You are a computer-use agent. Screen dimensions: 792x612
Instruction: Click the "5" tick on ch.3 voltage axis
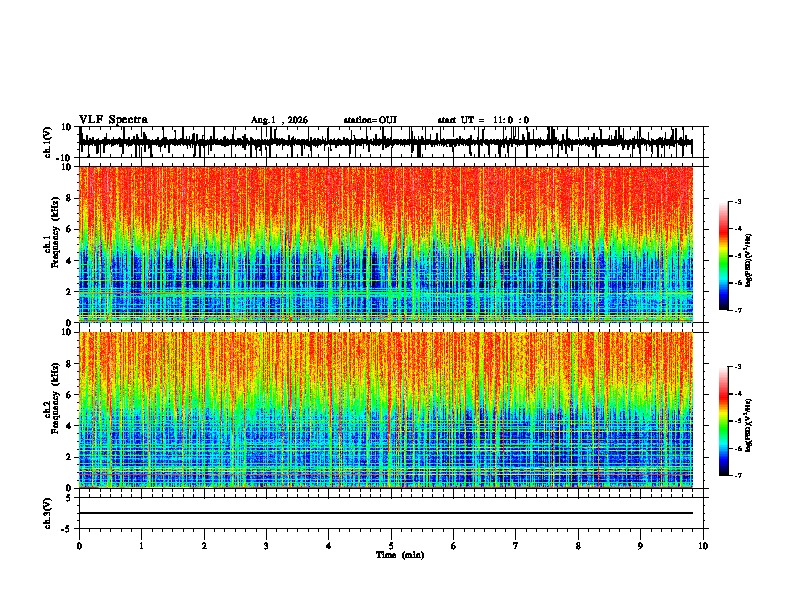click(69, 498)
